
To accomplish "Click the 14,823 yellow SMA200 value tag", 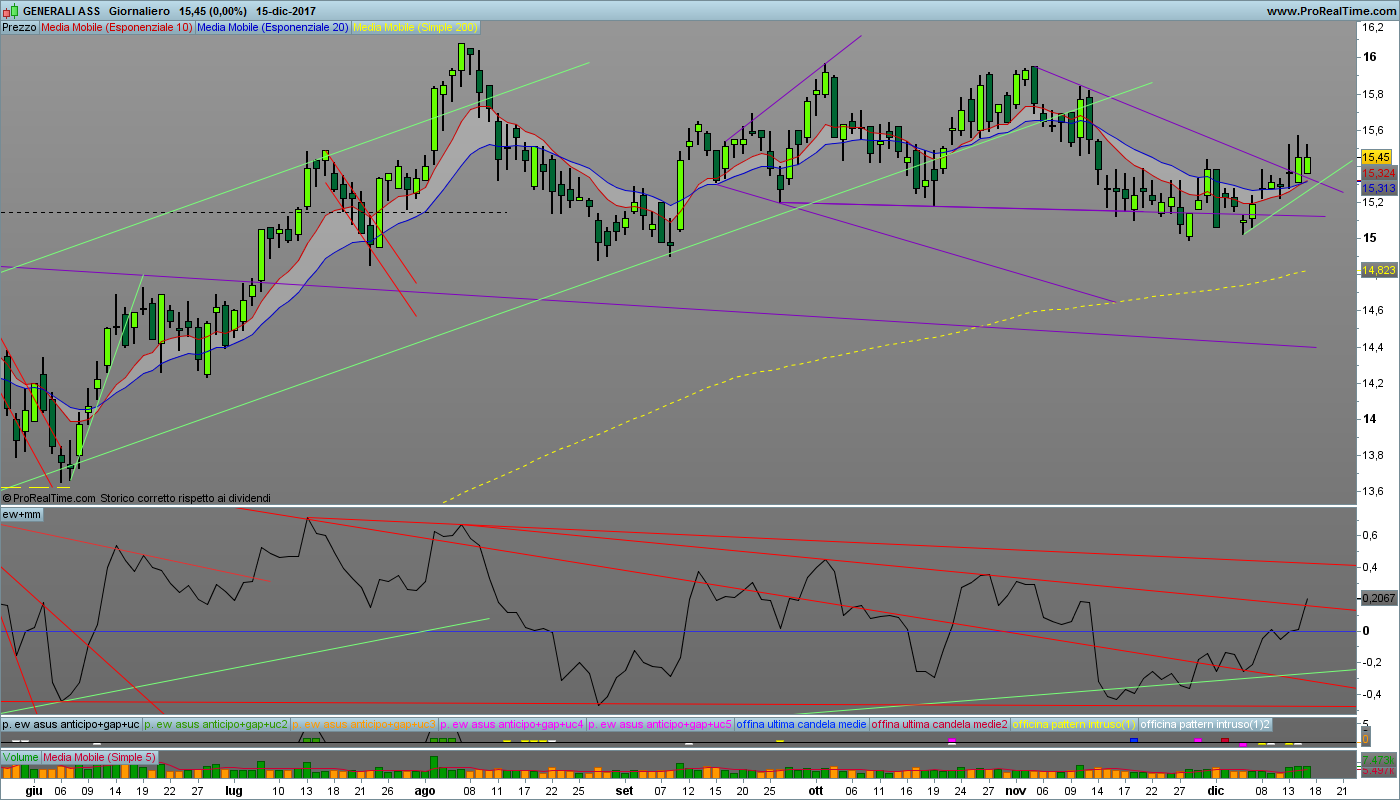I will [x=1378, y=271].
